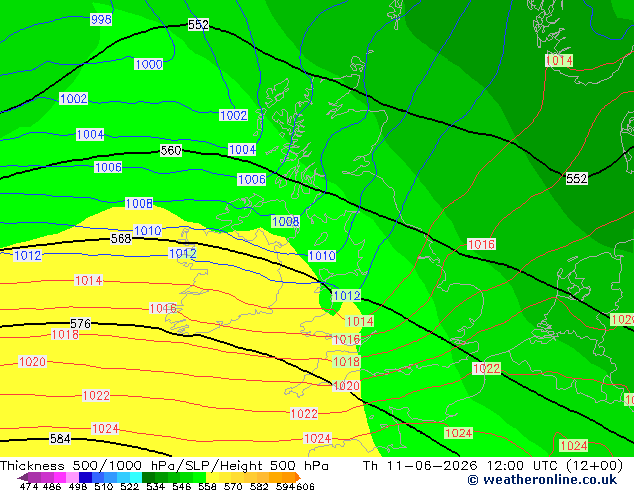The width and height of the screenshot is (634, 490).
Task: Click the 576 height contour label
Action: click(80, 323)
